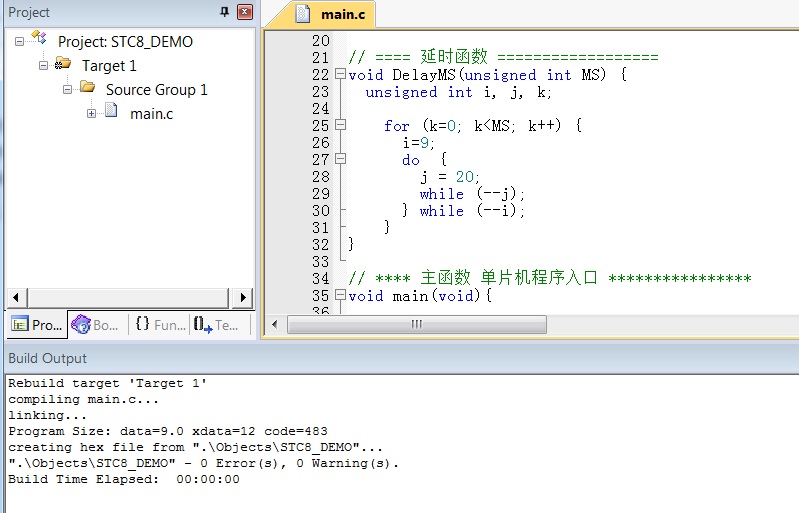Image resolution: width=799 pixels, height=513 pixels.
Task: Select Source Group 1 folder
Action: coord(156,90)
